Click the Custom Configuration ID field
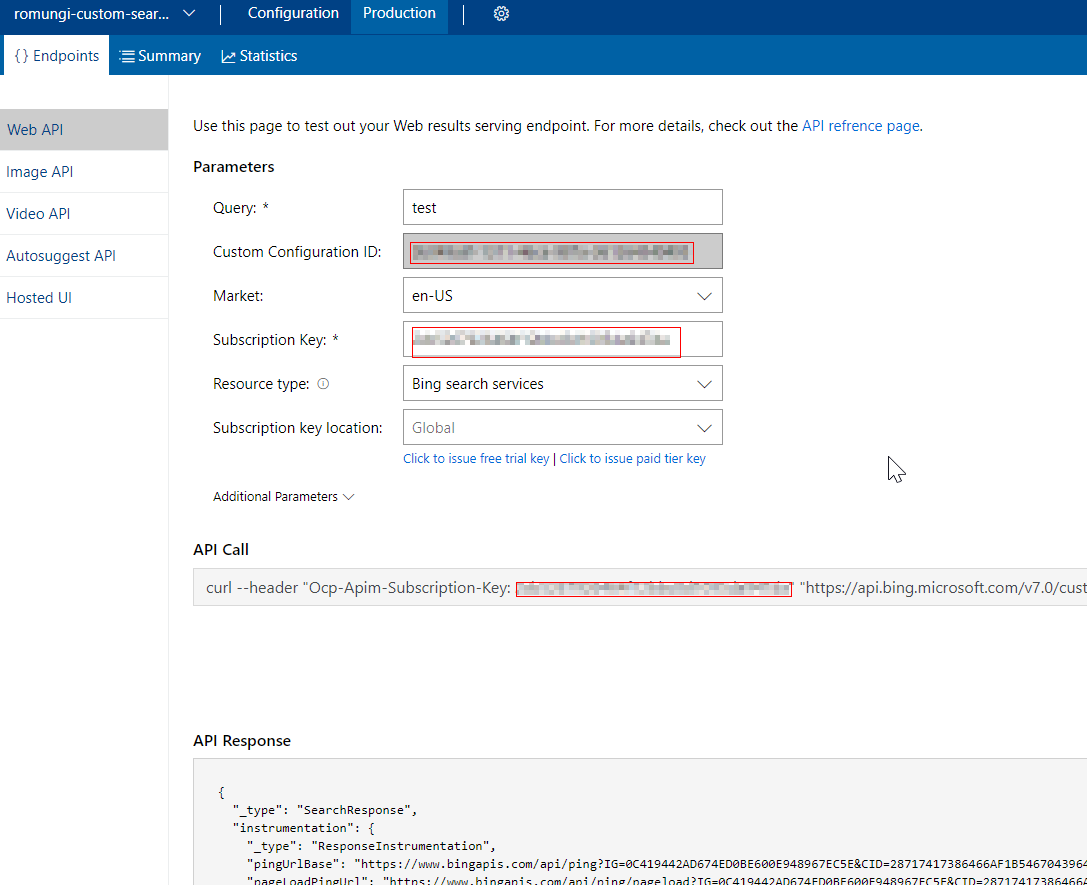 [x=562, y=252]
